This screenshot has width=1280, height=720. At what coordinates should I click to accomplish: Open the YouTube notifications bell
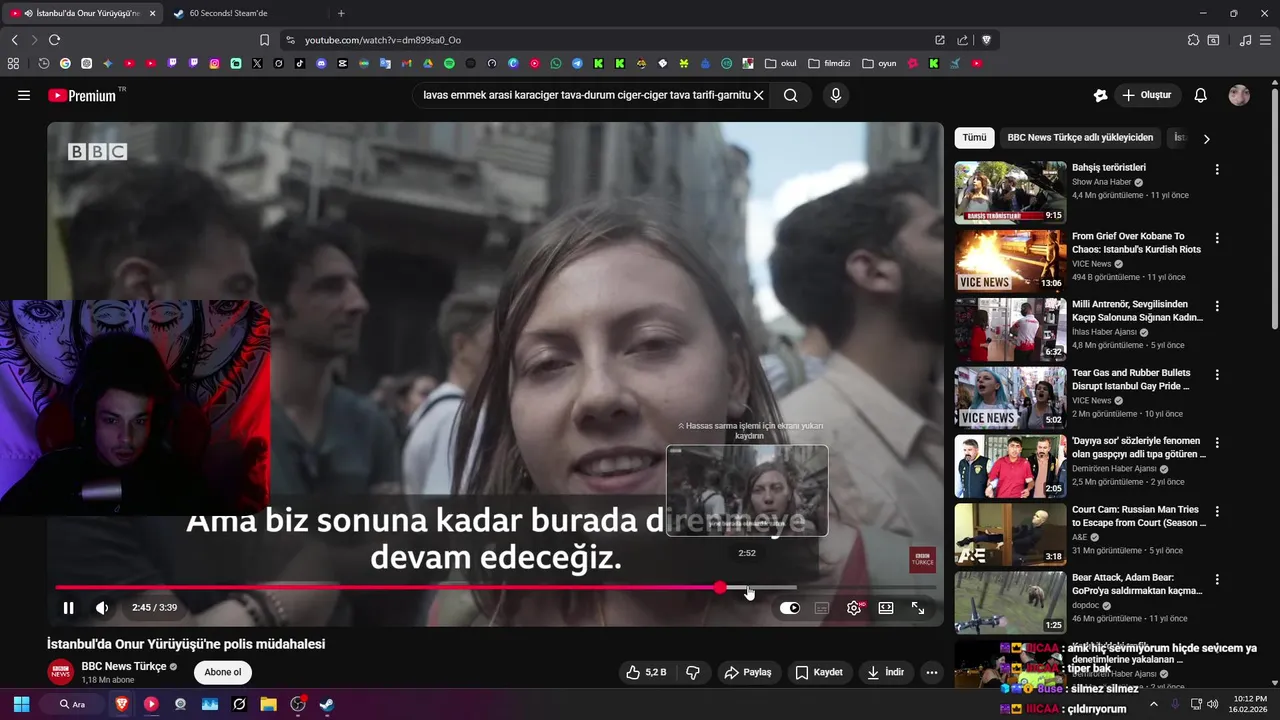pyautogui.click(x=1201, y=95)
